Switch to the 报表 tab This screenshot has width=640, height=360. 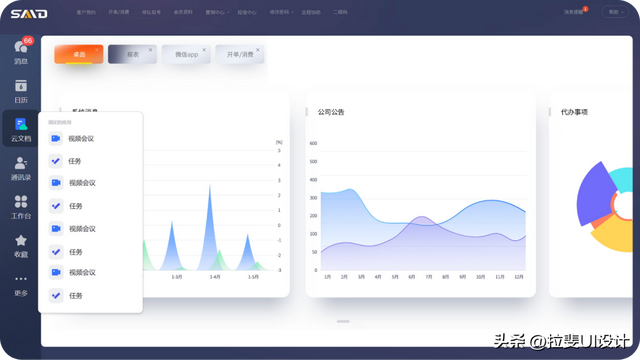coord(132,54)
